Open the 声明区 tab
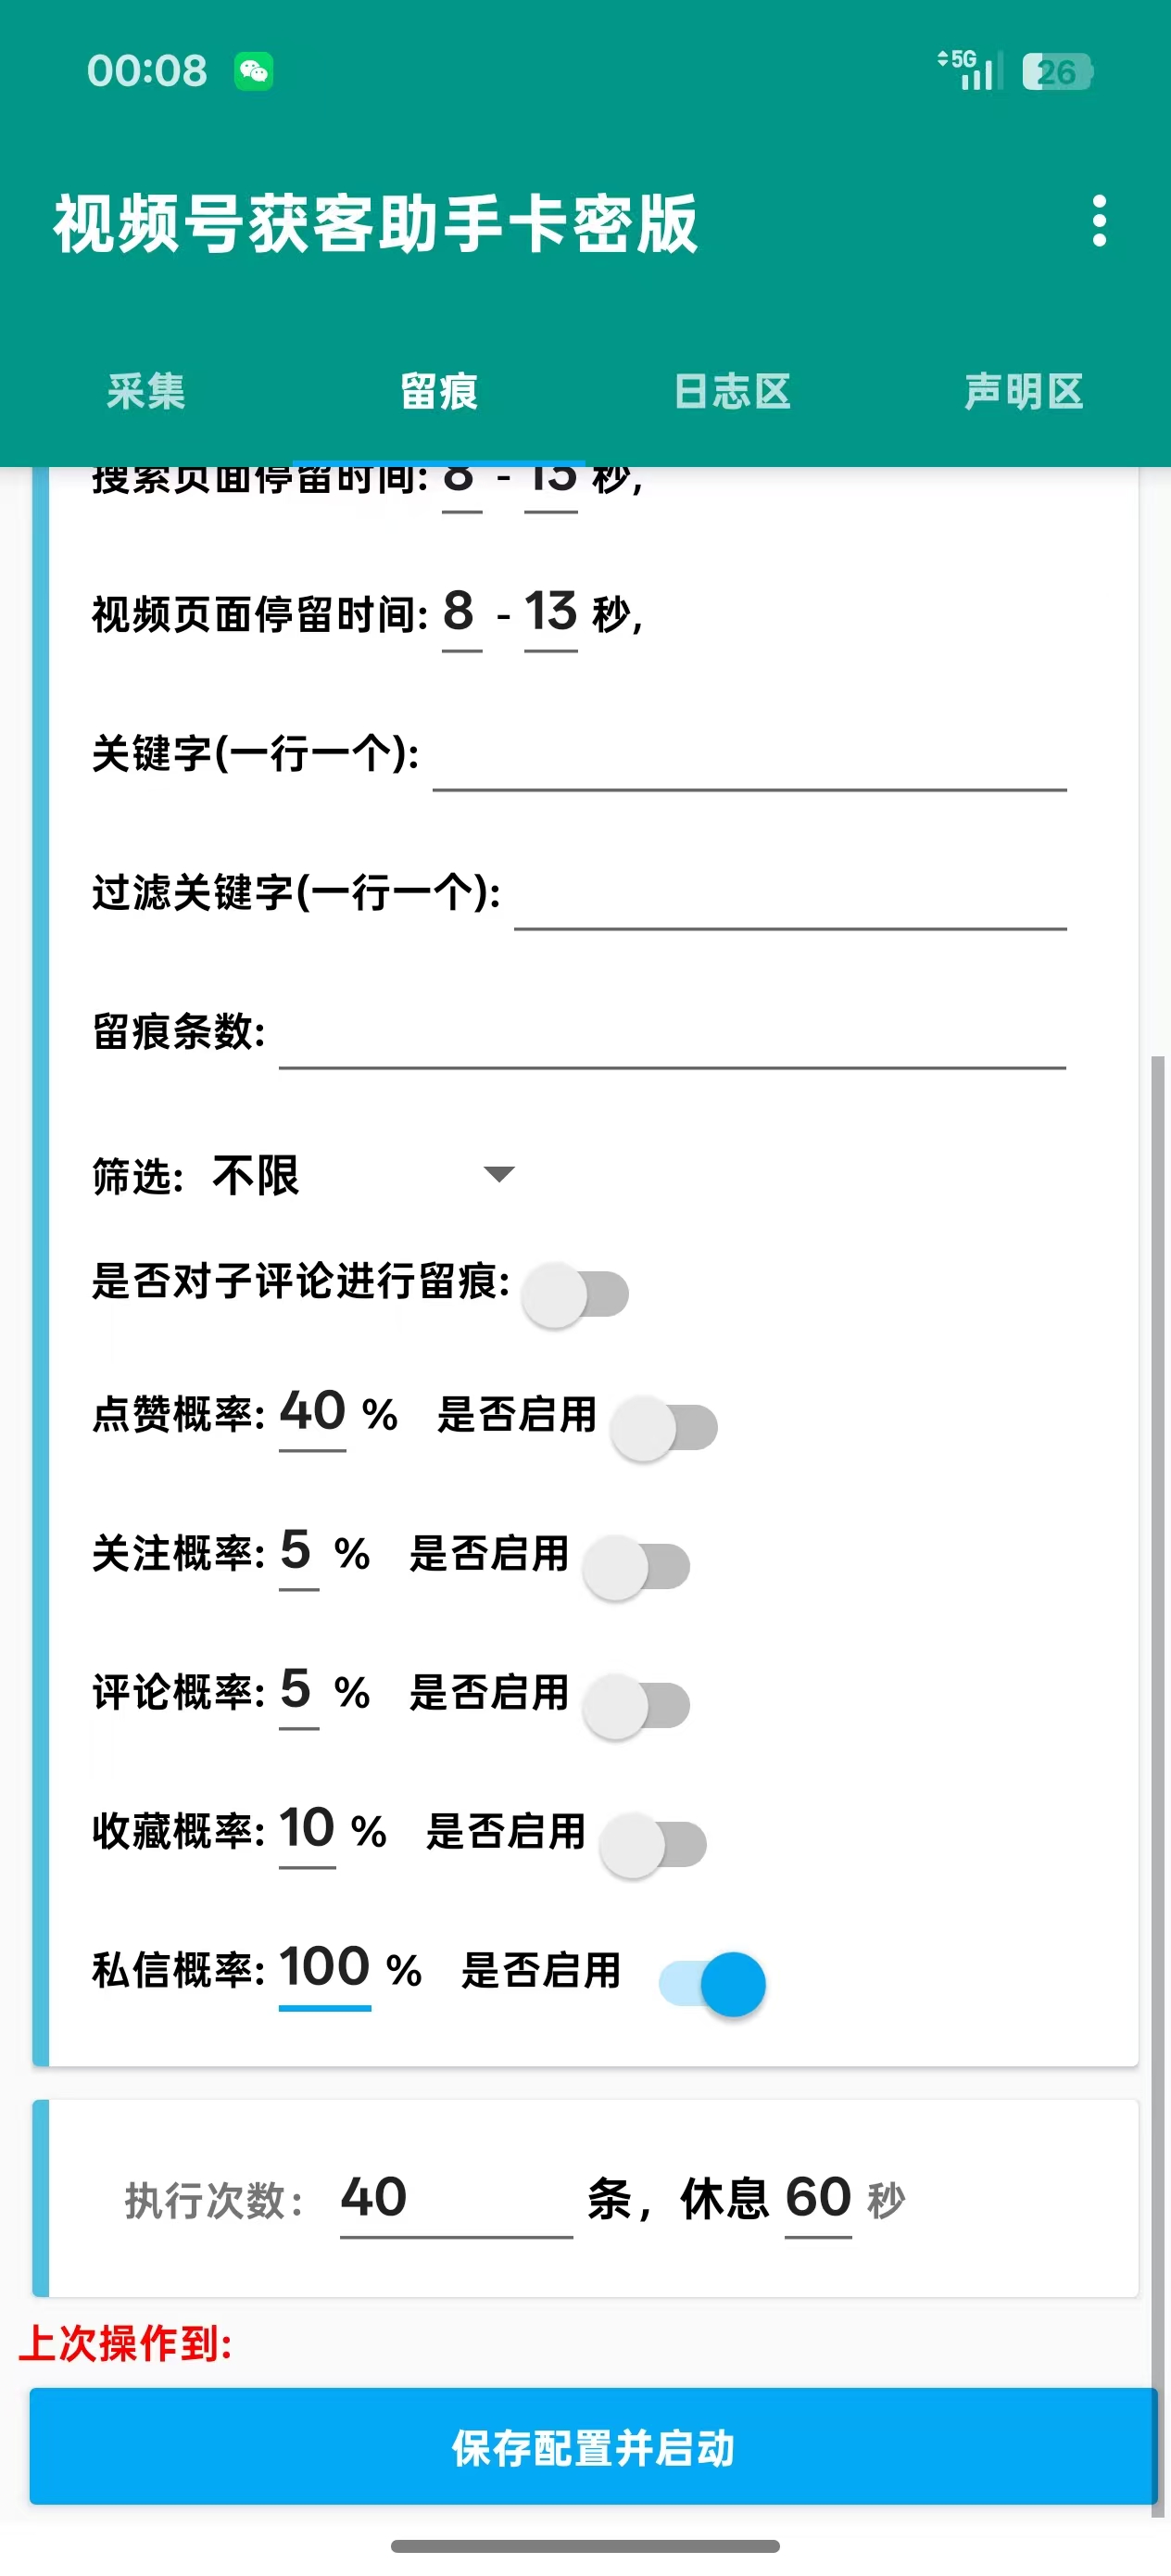Viewport: 1171px width, 2576px height. [1024, 391]
